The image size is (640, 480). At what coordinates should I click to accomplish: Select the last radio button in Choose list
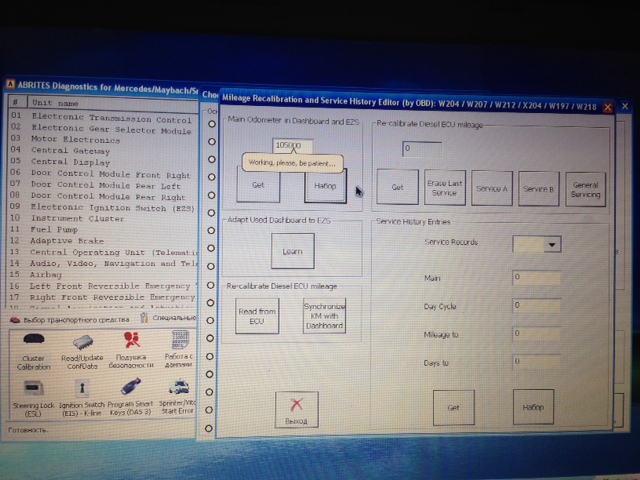tap(209, 428)
